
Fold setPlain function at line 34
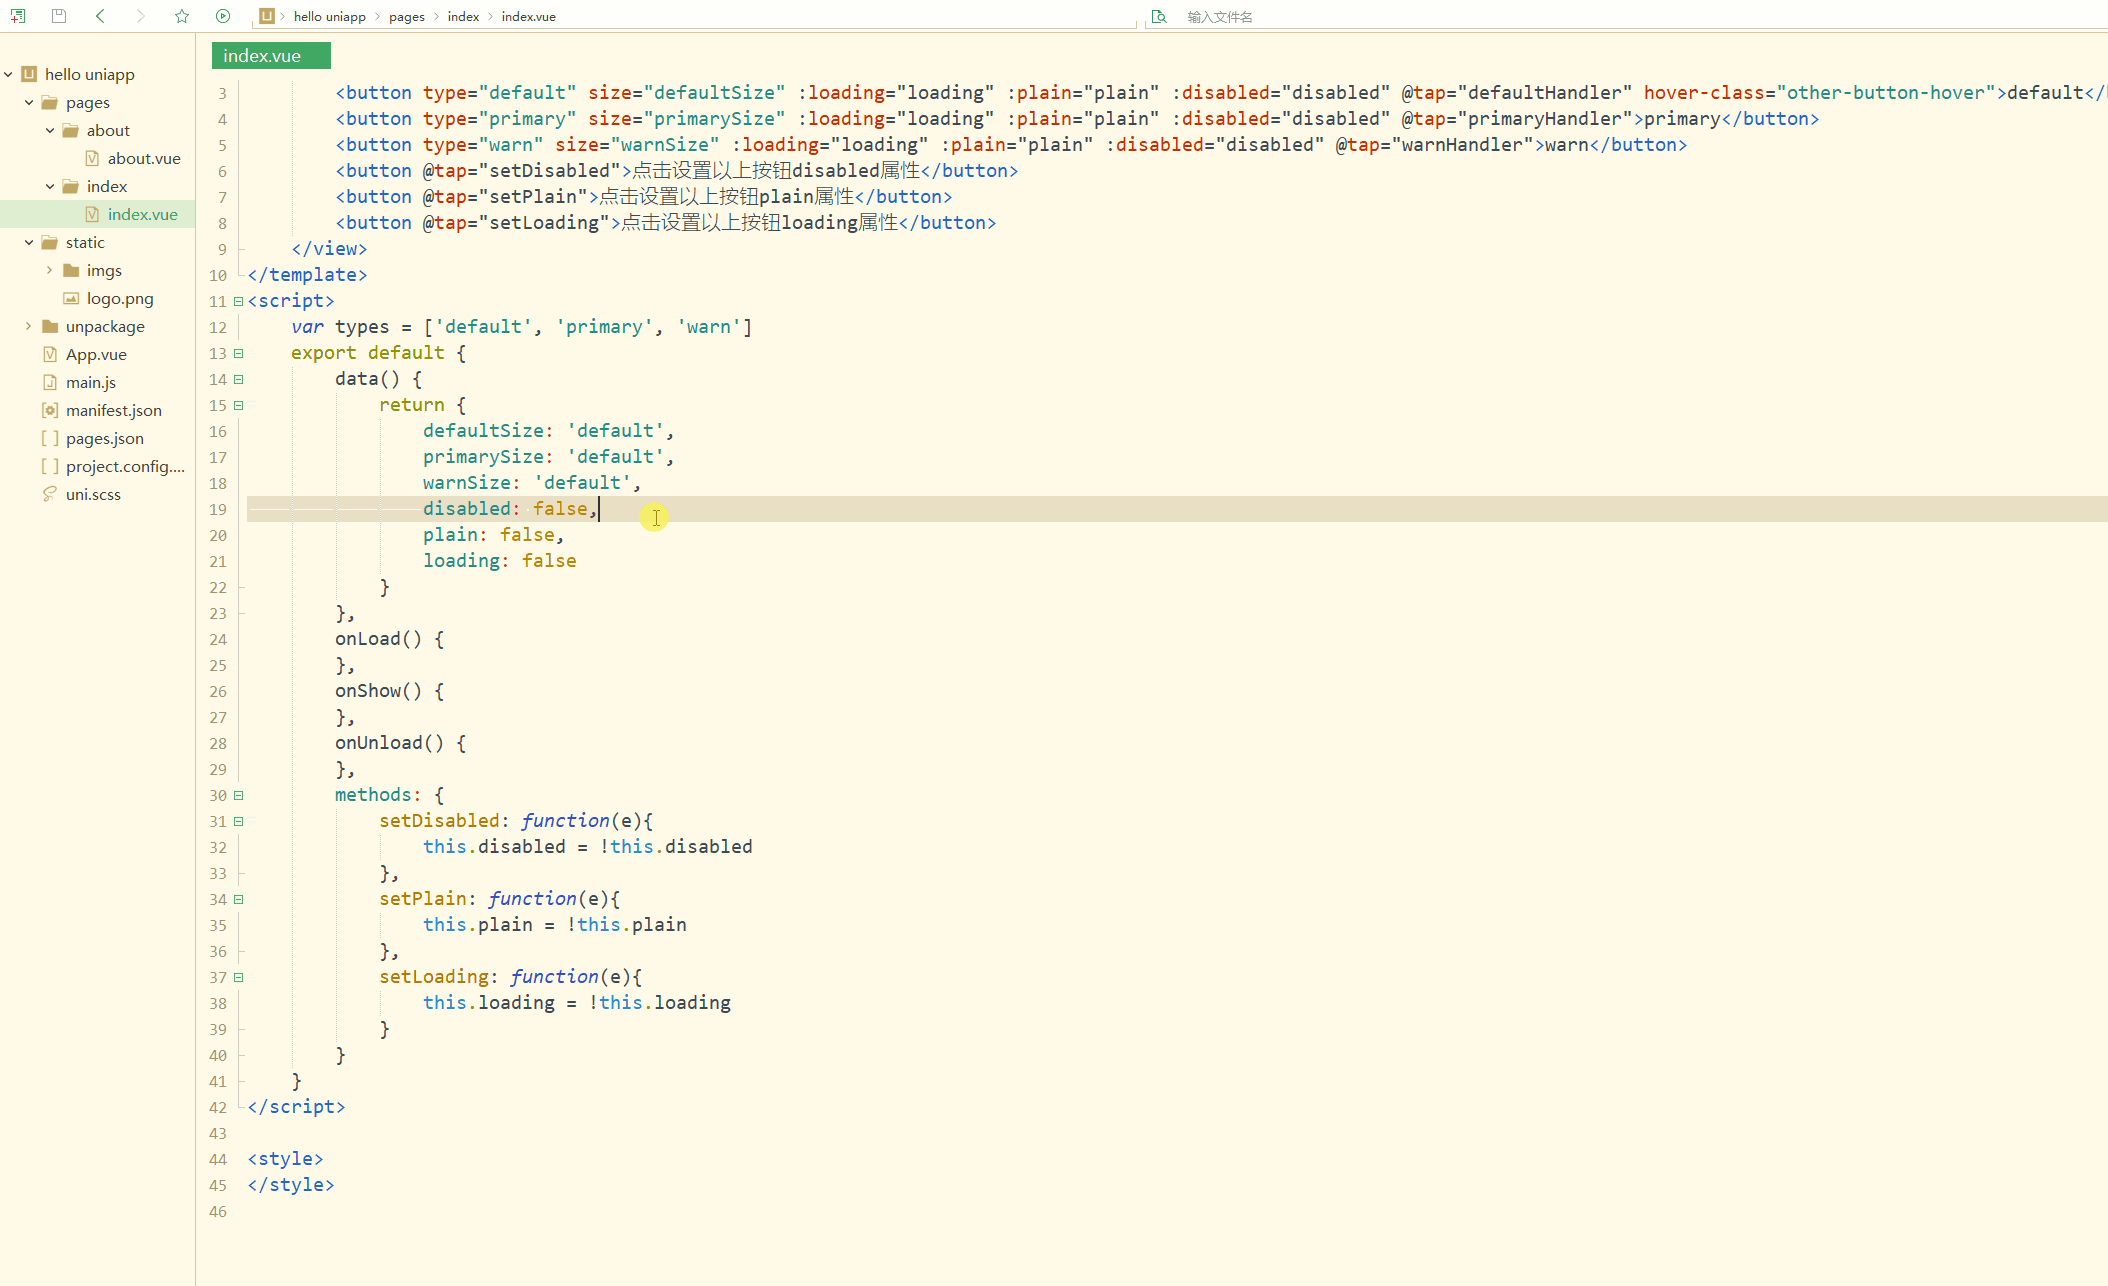click(x=238, y=899)
